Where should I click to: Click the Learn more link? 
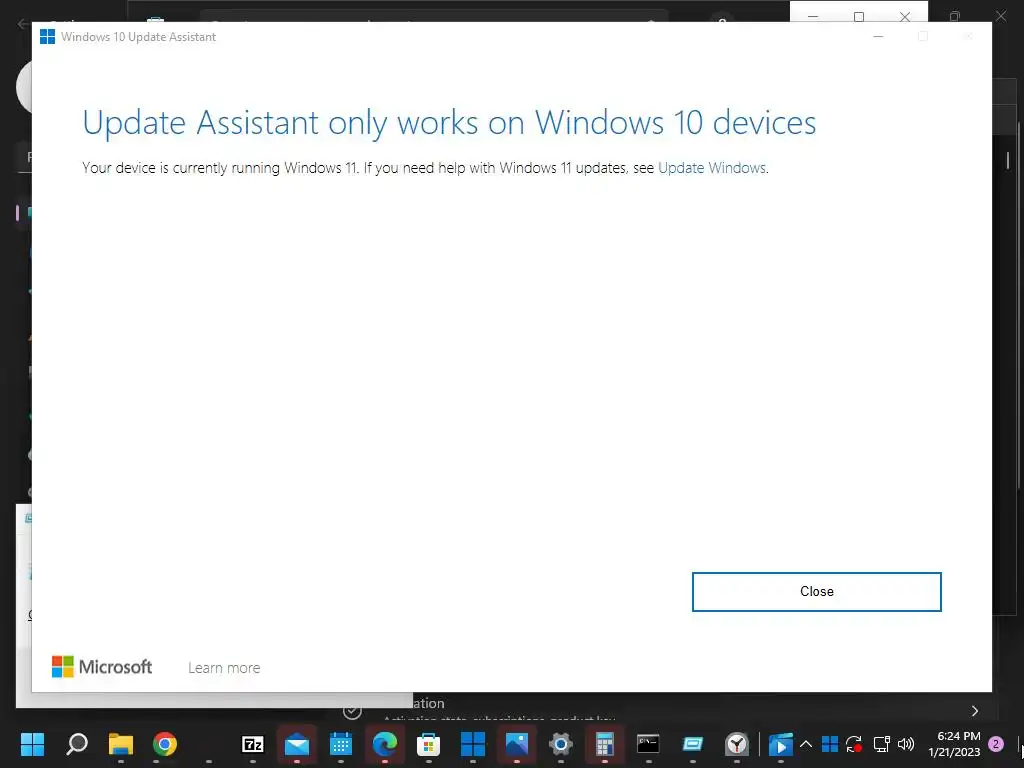(224, 667)
